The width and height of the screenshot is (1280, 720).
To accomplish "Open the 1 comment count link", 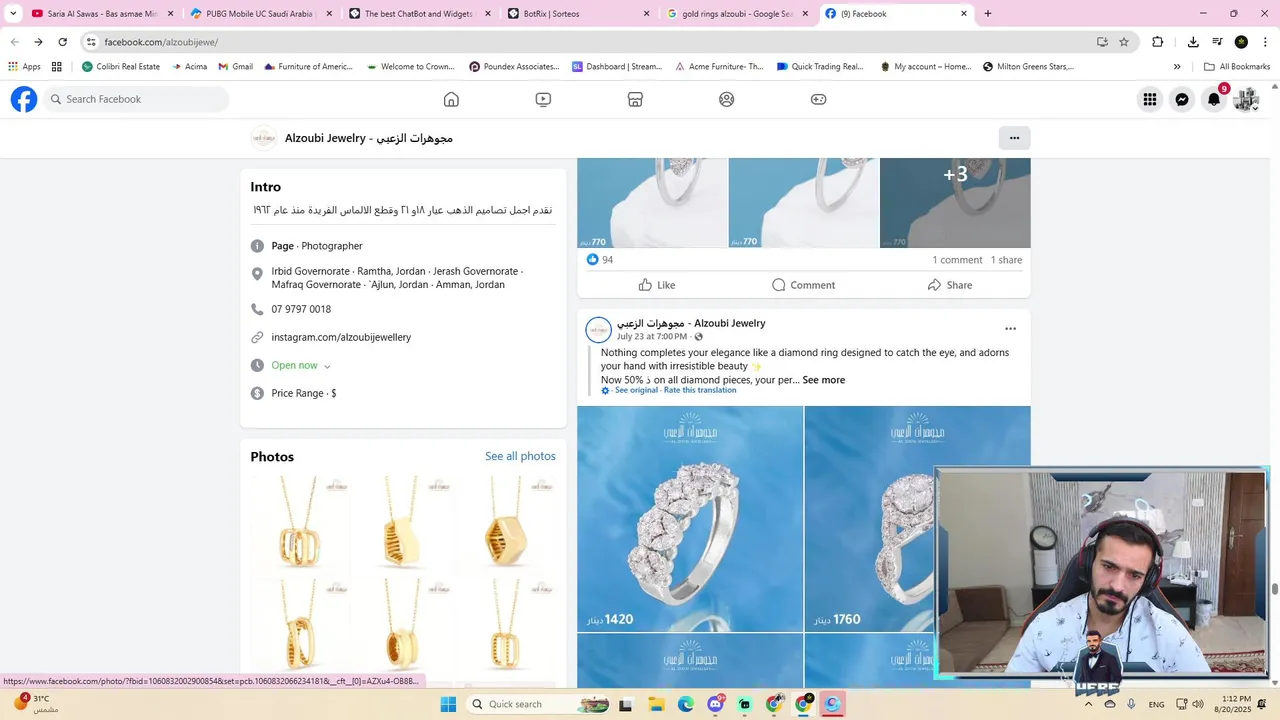I will [x=957, y=260].
